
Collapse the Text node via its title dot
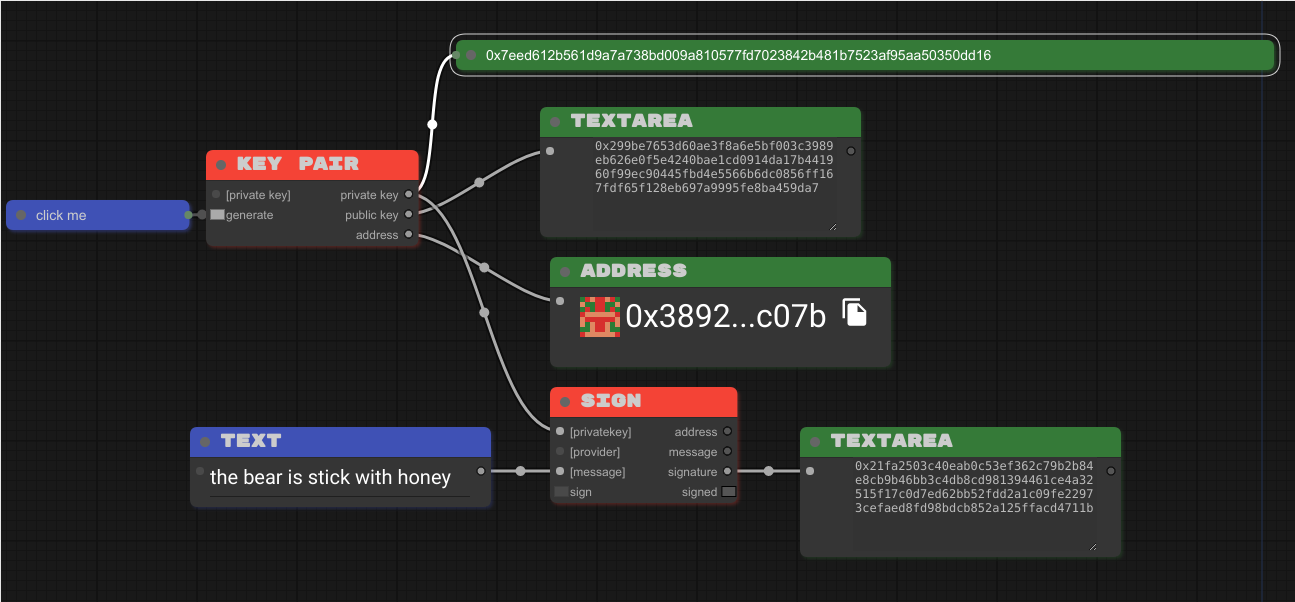pyautogui.click(x=205, y=442)
